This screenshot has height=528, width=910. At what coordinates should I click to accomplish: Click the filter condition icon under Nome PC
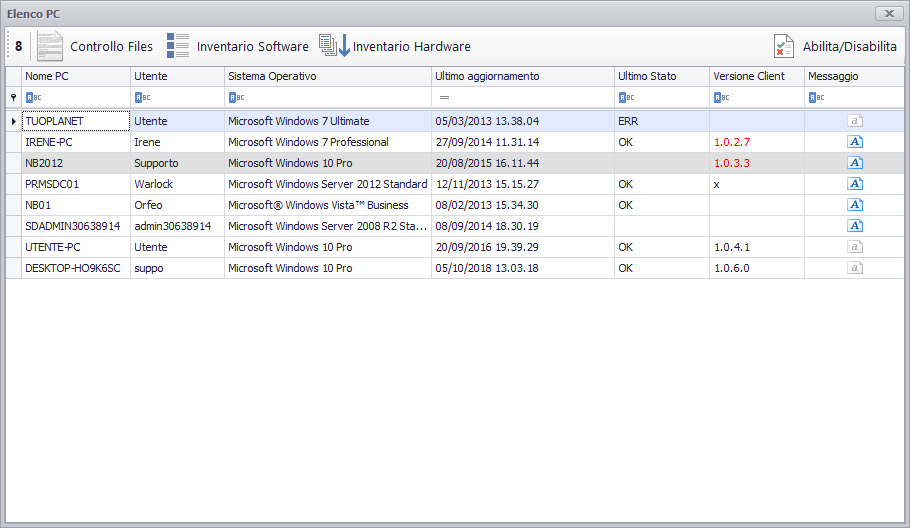(34, 97)
